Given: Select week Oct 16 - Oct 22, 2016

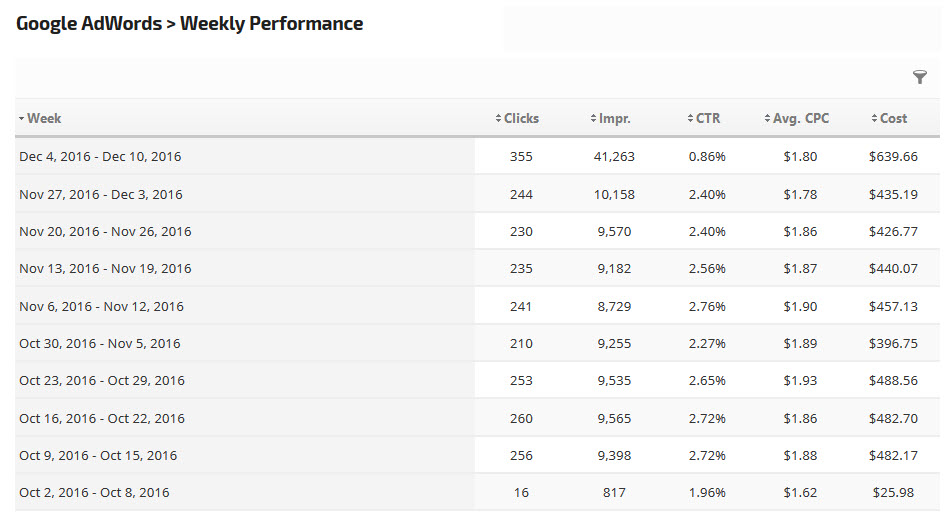Looking at the screenshot, I should (x=102, y=418).
